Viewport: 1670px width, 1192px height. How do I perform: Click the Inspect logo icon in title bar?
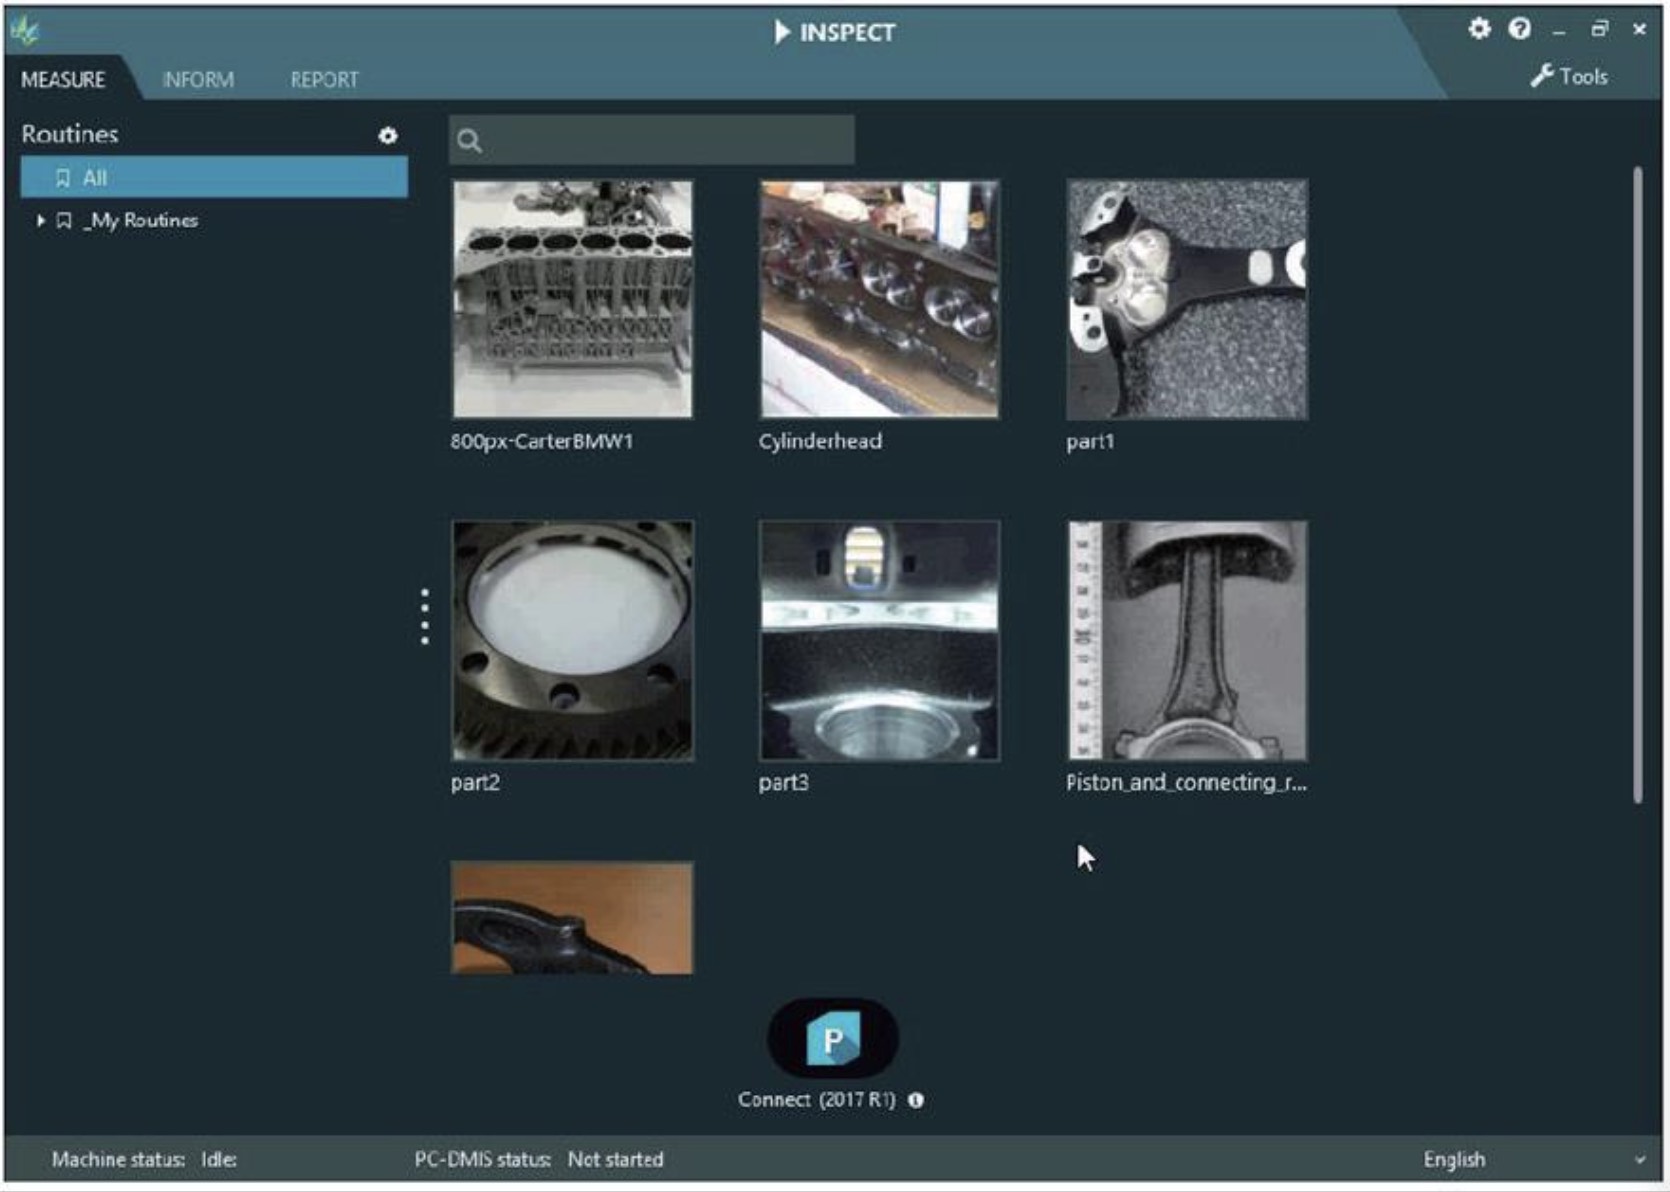coord(24,31)
